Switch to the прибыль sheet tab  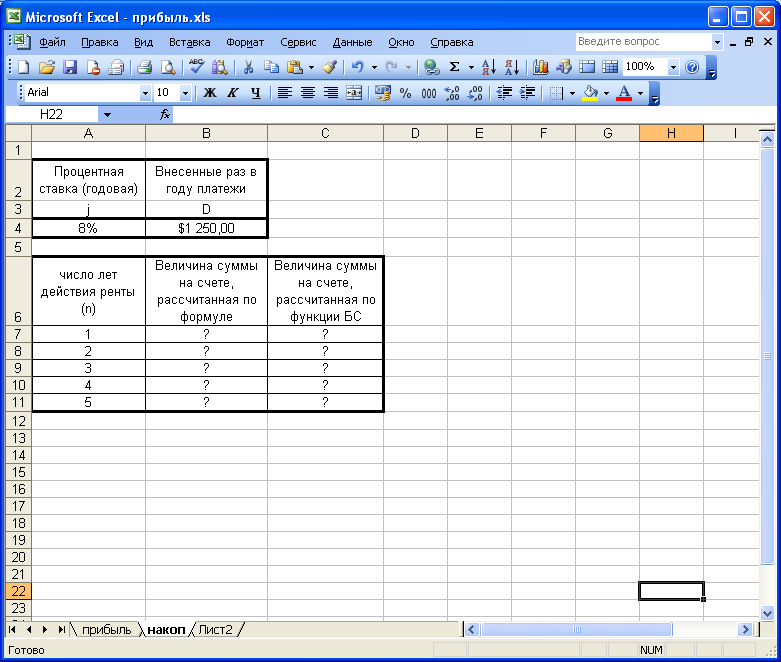106,630
